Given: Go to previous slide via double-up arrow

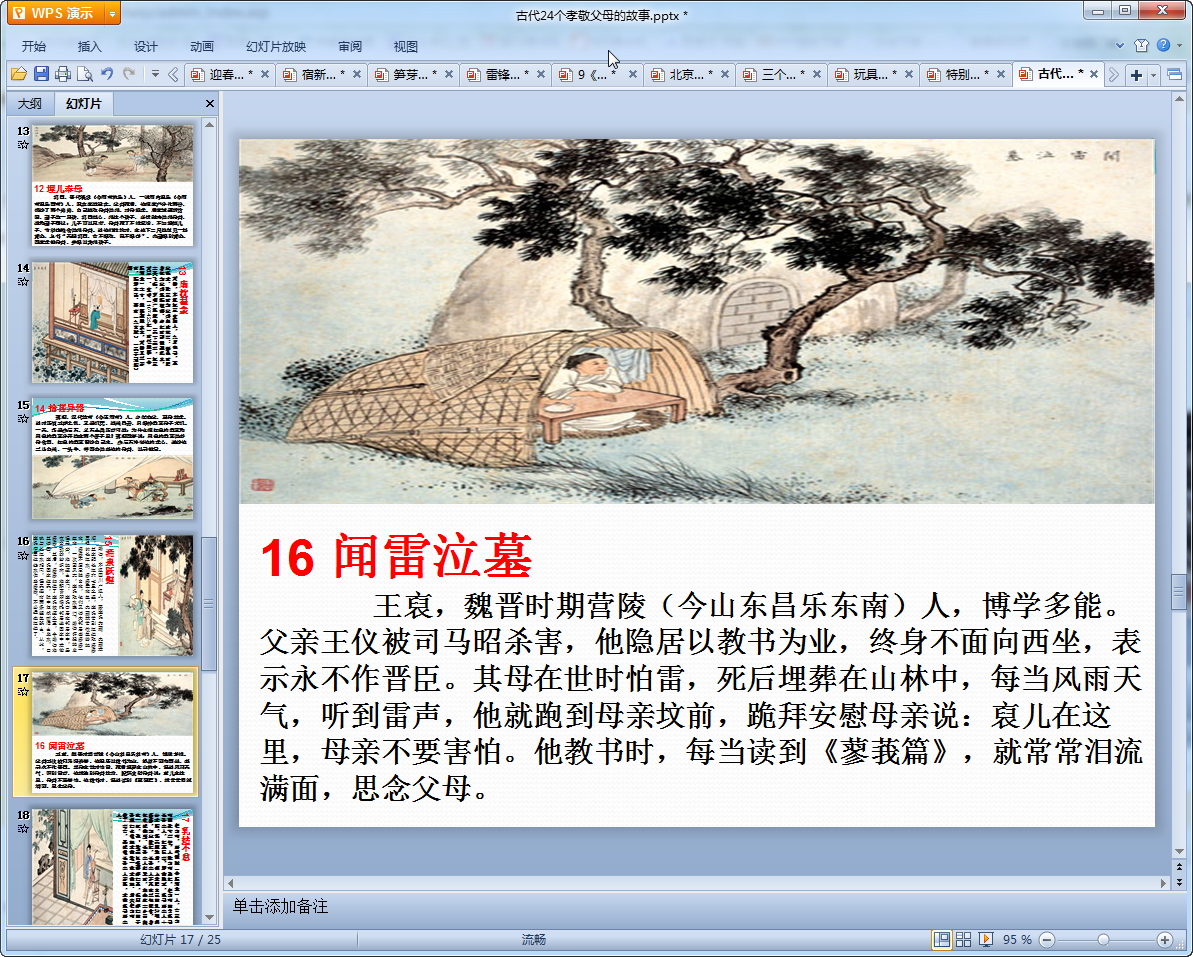Looking at the screenshot, I should click(1179, 866).
